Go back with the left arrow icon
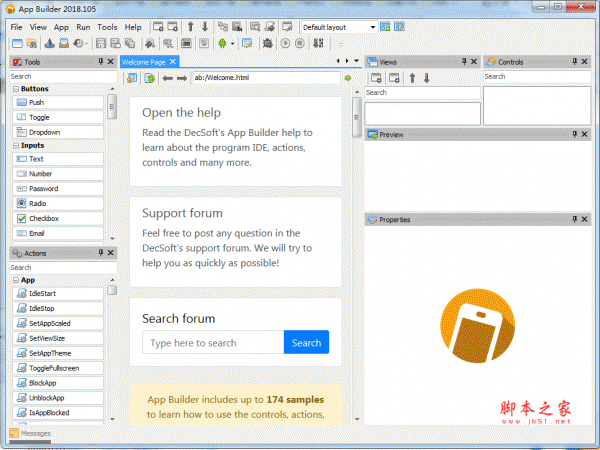 (167, 78)
